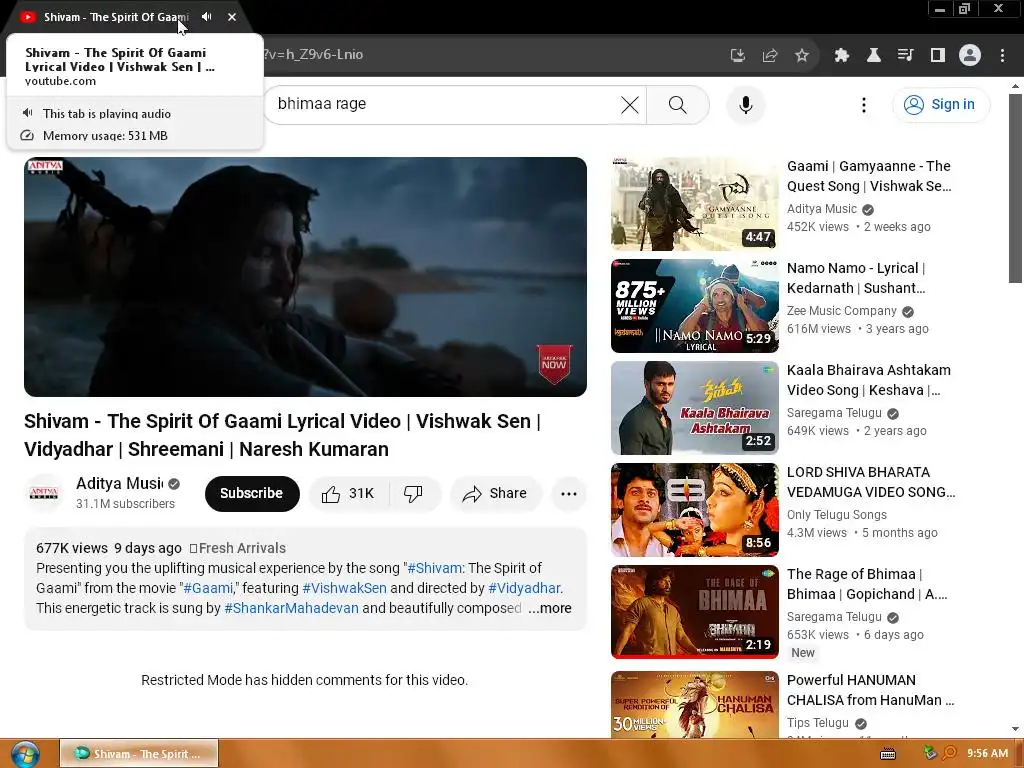Image resolution: width=1024 pixels, height=768 pixels.
Task: Click Zee Music Company channel name
Action: (x=842, y=311)
